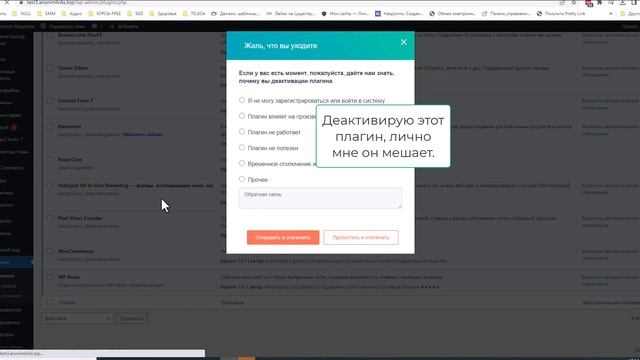Image resolution: width=640 pixels, height=360 pixels.
Task: Click the Contact Form 7 plugin name
Action: 75,100
